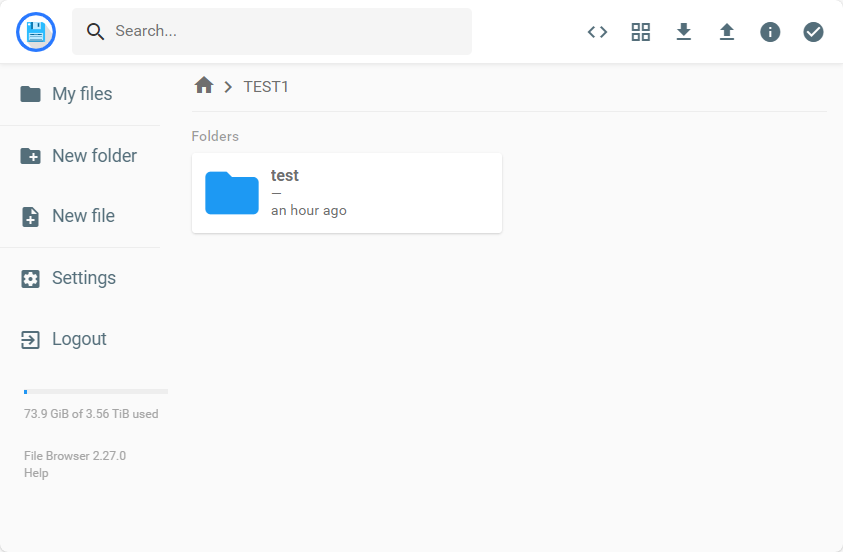Click the upload arrow icon
The height and width of the screenshot is (552, 843).
coord(727,32)
